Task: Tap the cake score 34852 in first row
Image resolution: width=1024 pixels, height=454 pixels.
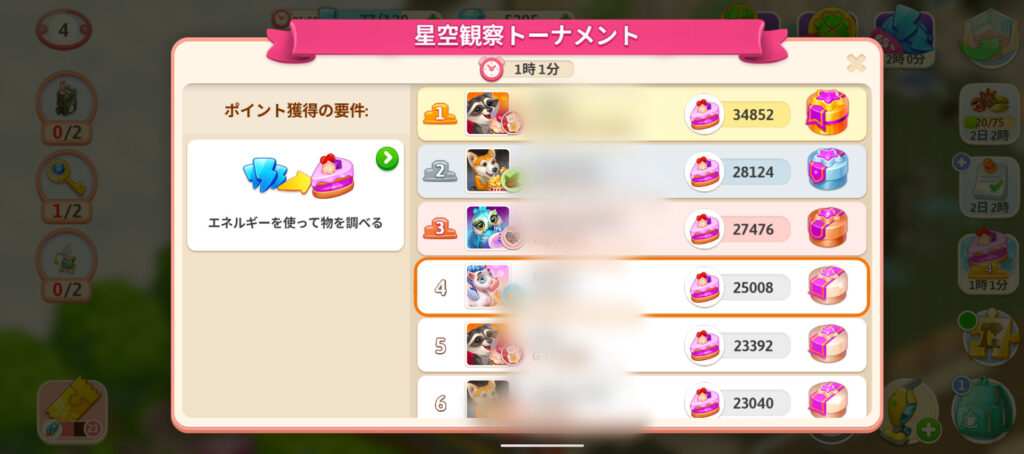Action: click(738, 115)
